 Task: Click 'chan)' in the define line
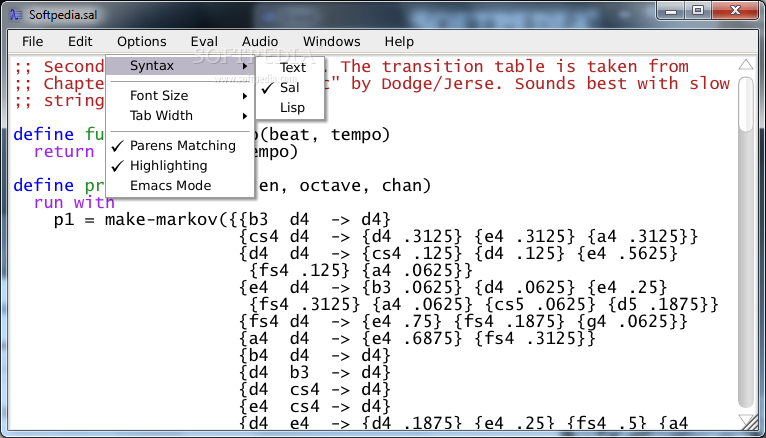[406, 186]
